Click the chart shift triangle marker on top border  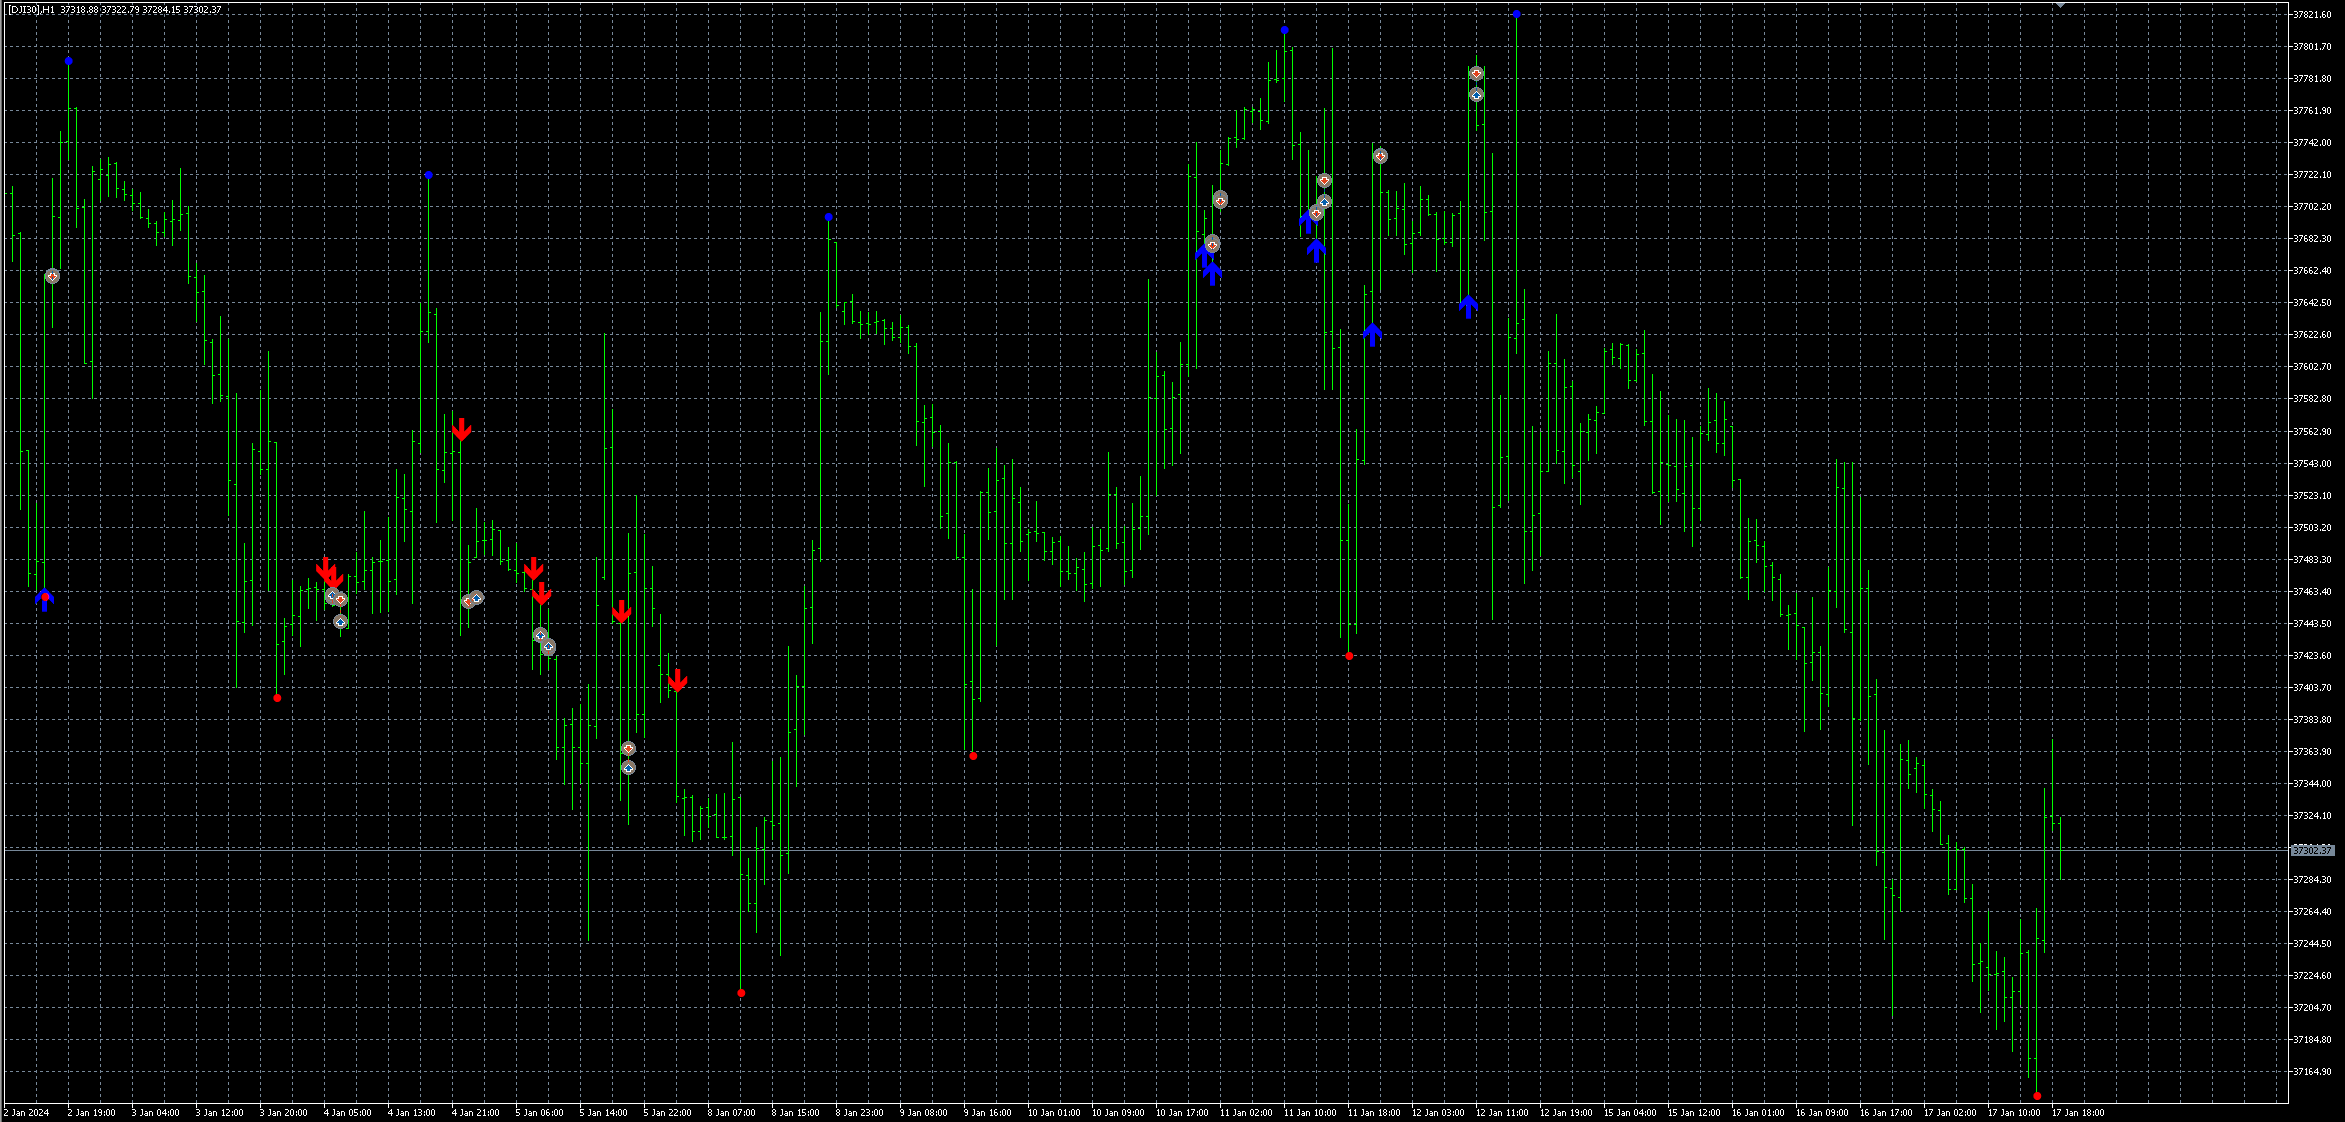2061,6
